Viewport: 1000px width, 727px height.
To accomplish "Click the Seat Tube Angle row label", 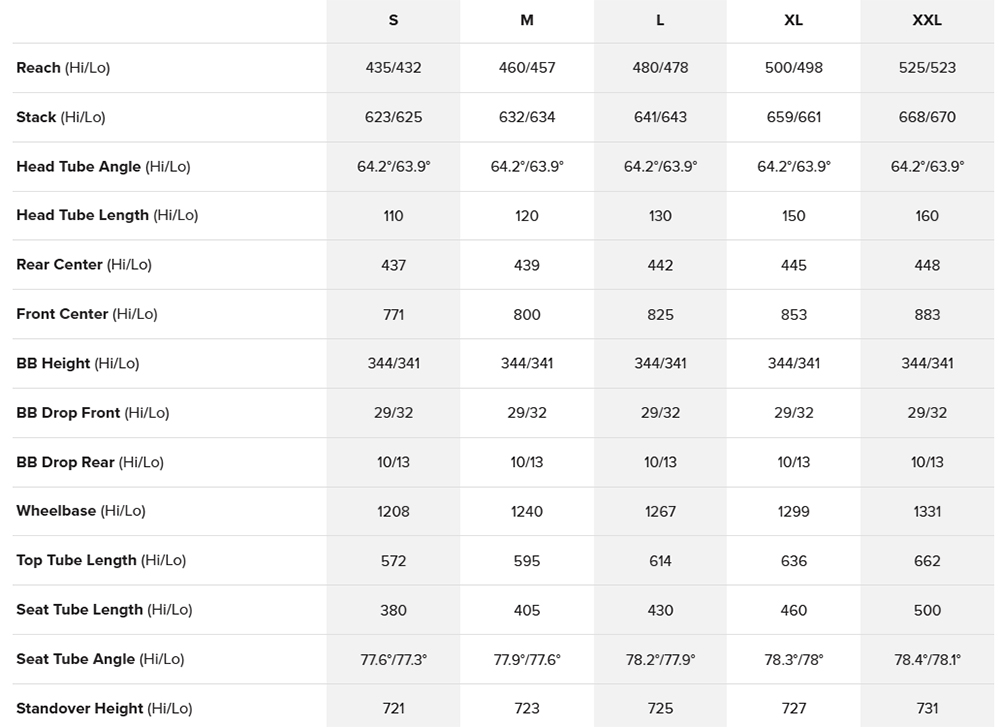I will (x=100, y=658).
